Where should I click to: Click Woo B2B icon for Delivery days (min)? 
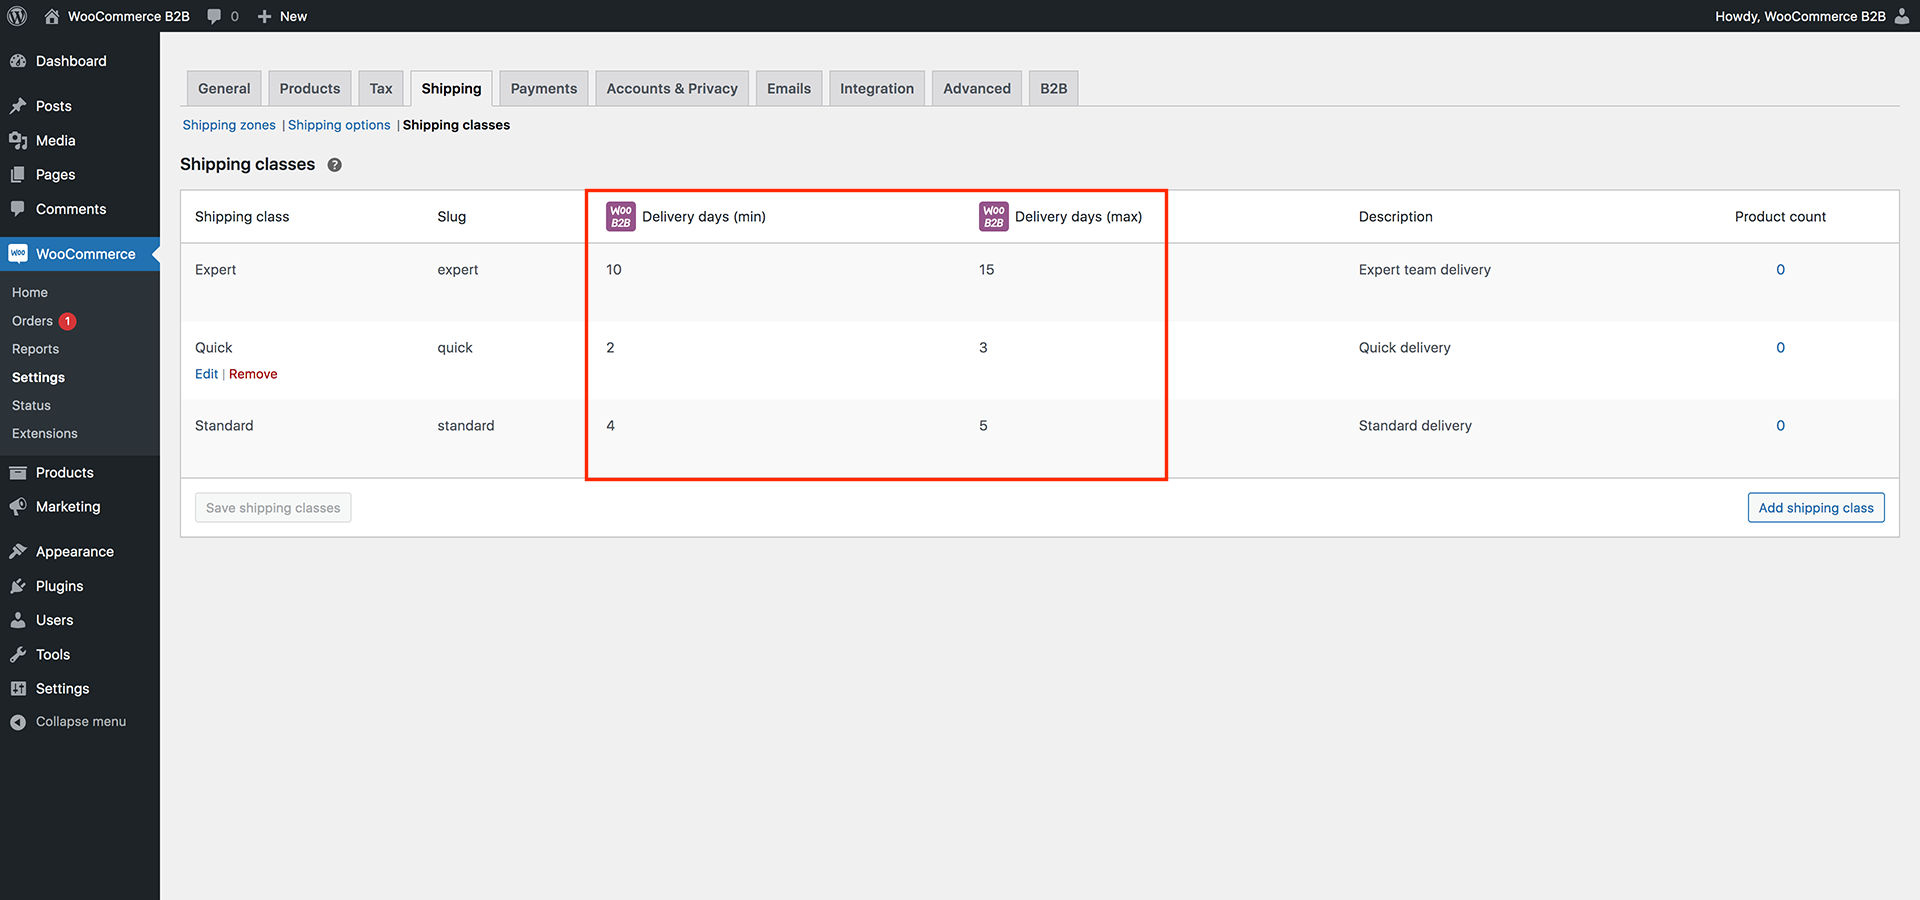click(x=621, y=217)
